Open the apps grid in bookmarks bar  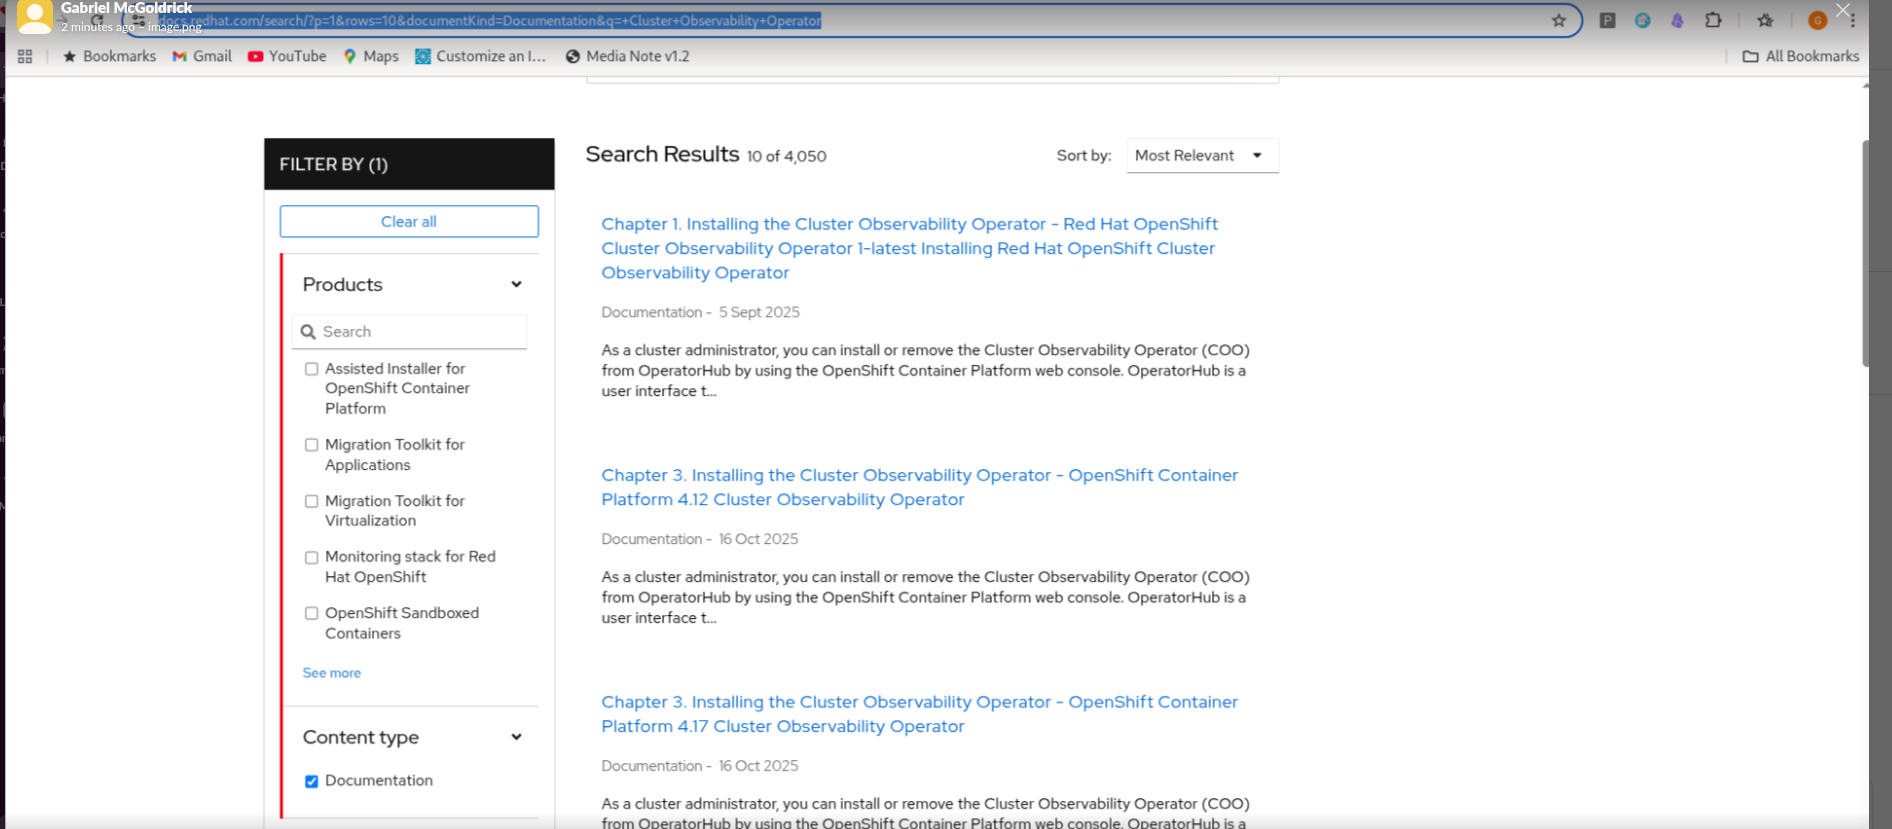(25, 57)
